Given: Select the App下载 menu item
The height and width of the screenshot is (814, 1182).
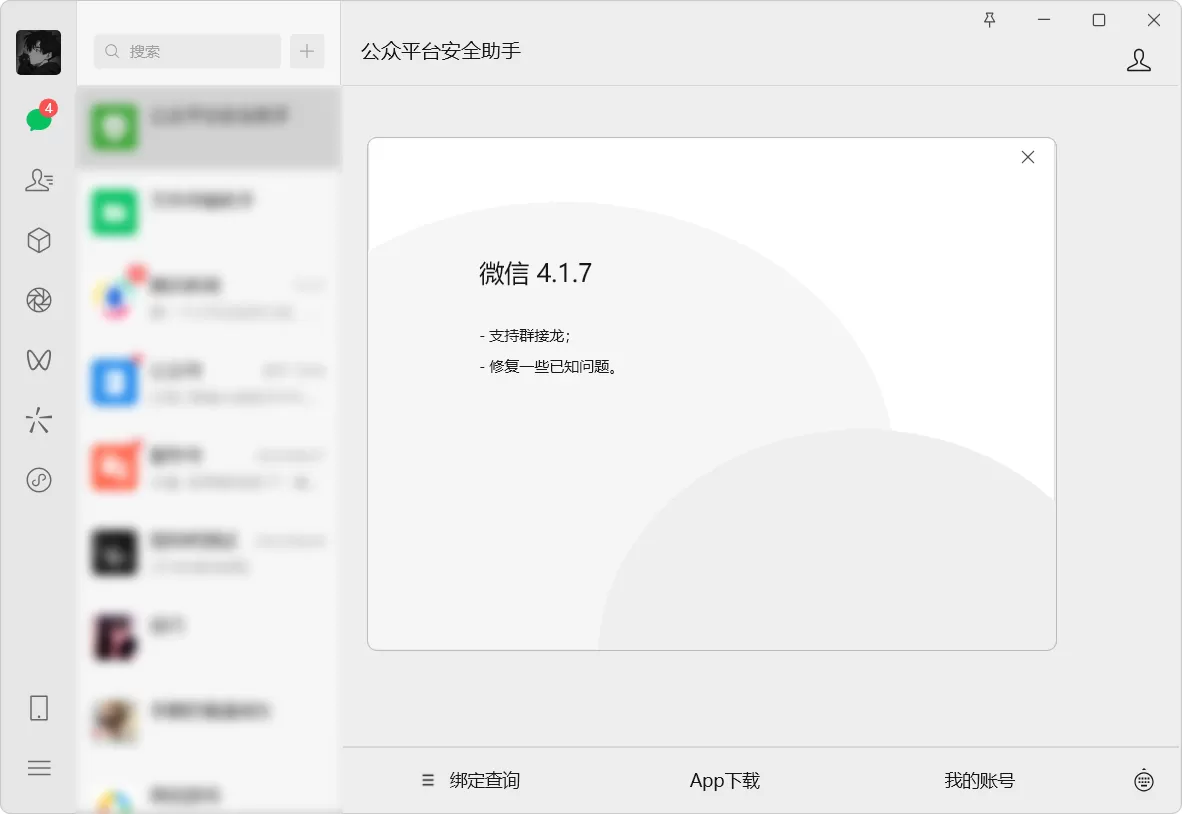Looking at the screenshot, I should [724, 780].
